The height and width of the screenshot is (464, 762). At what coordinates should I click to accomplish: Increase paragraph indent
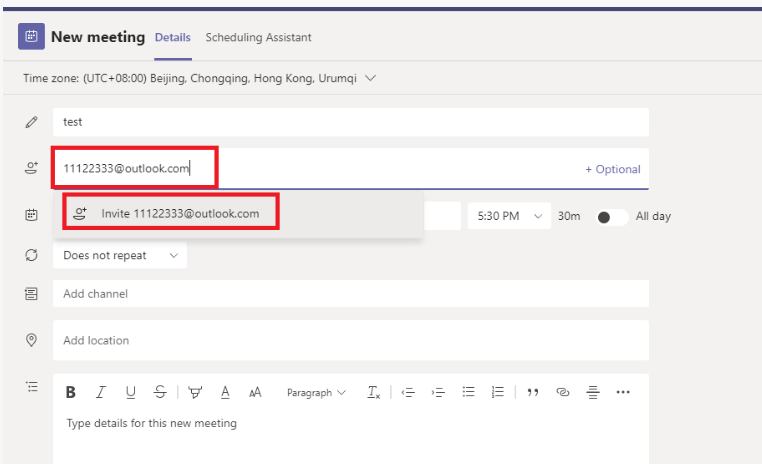tap(438, 392)
